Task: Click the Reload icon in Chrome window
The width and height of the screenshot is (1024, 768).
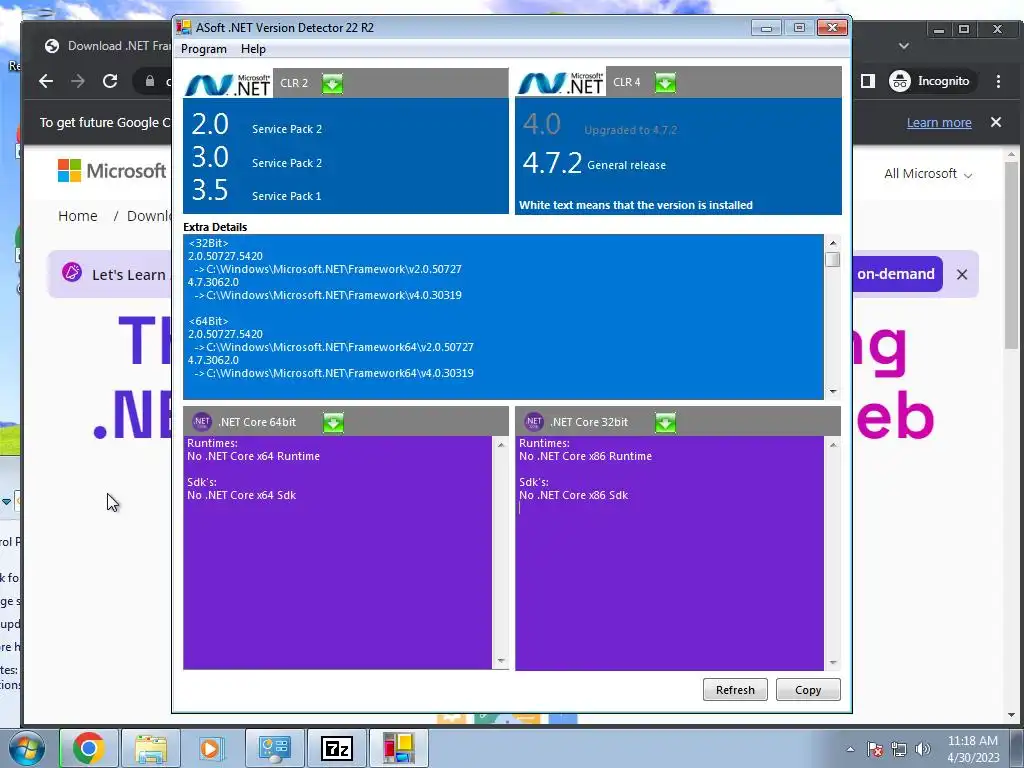Action: coord(110,81)
